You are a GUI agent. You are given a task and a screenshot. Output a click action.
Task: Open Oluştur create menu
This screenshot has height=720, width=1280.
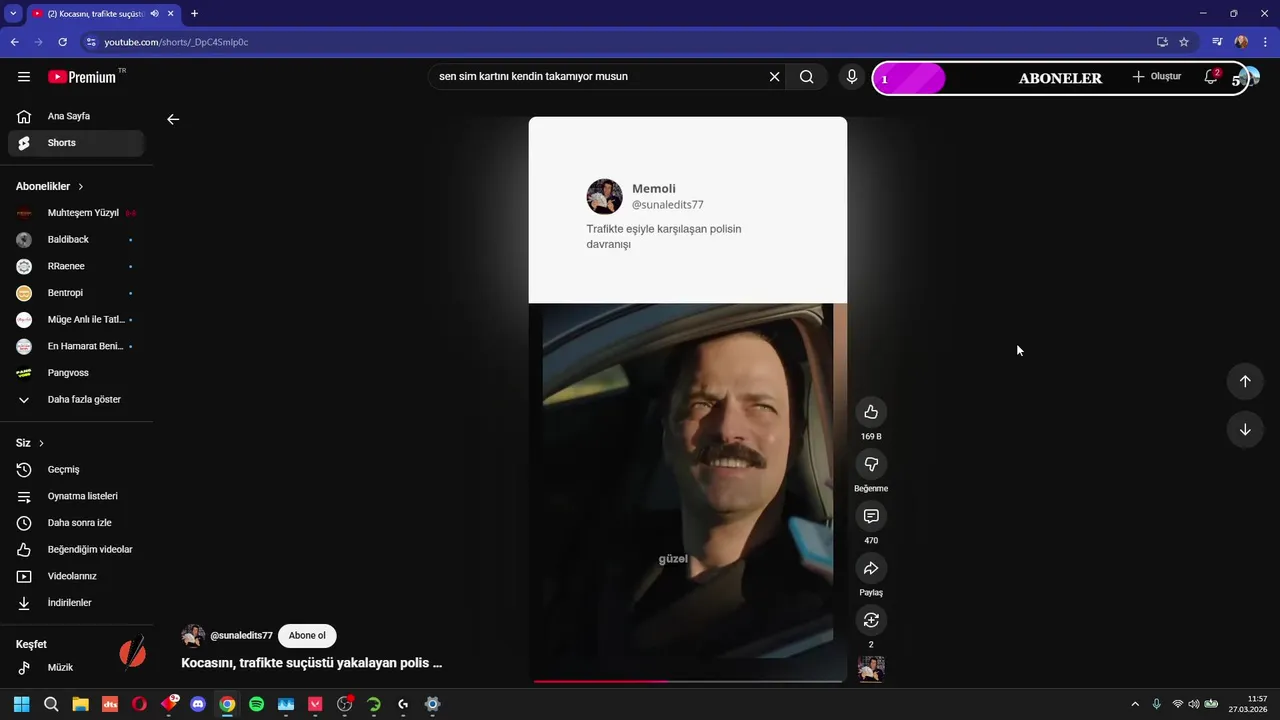tap(1156, 77)
